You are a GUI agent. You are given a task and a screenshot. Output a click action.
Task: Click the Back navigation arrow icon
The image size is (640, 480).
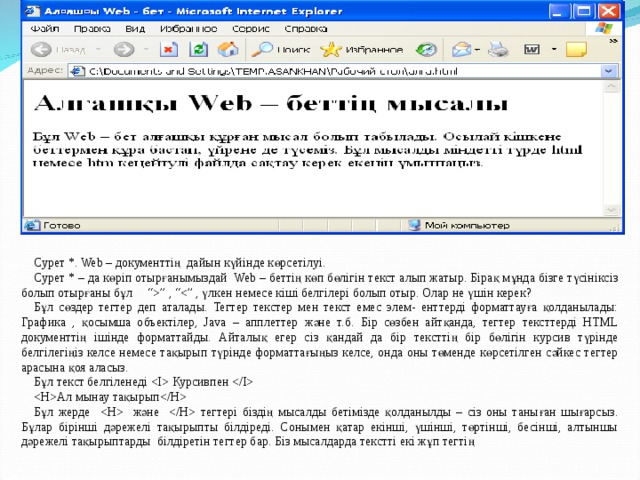click(x=41, y=48)
